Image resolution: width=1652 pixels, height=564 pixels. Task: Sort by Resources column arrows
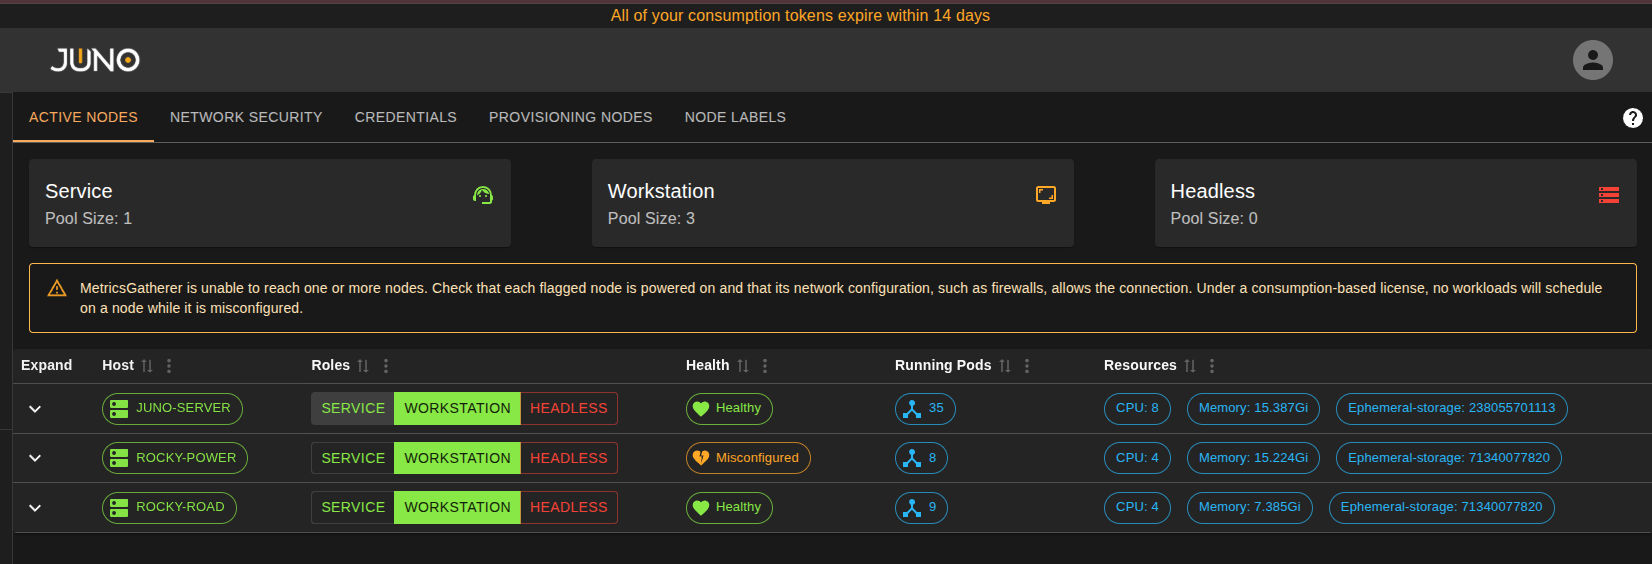click(1190, 366)
